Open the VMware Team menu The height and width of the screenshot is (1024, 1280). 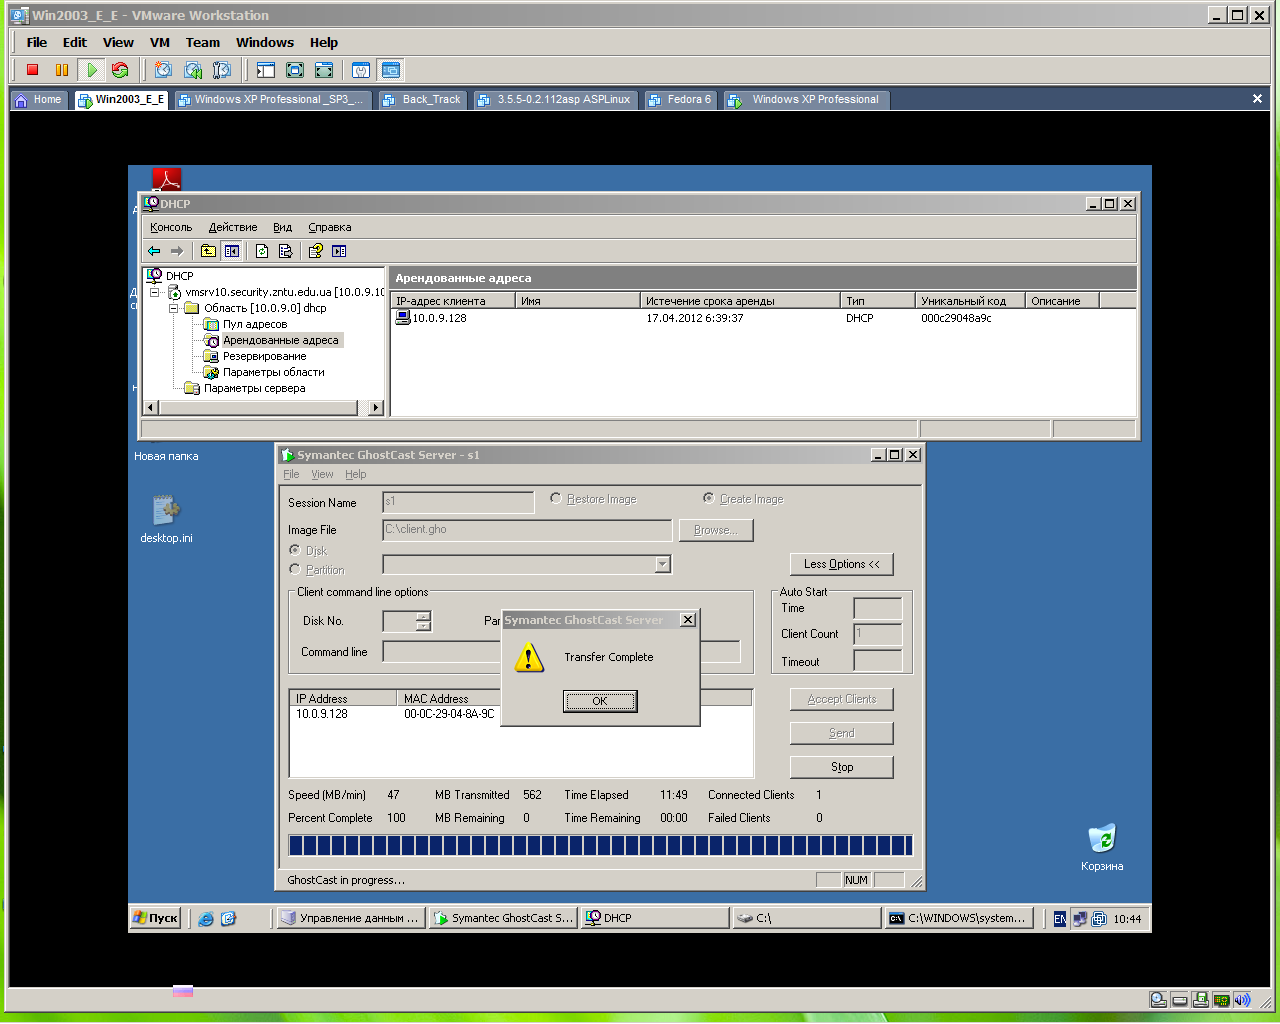click(203, 42)
